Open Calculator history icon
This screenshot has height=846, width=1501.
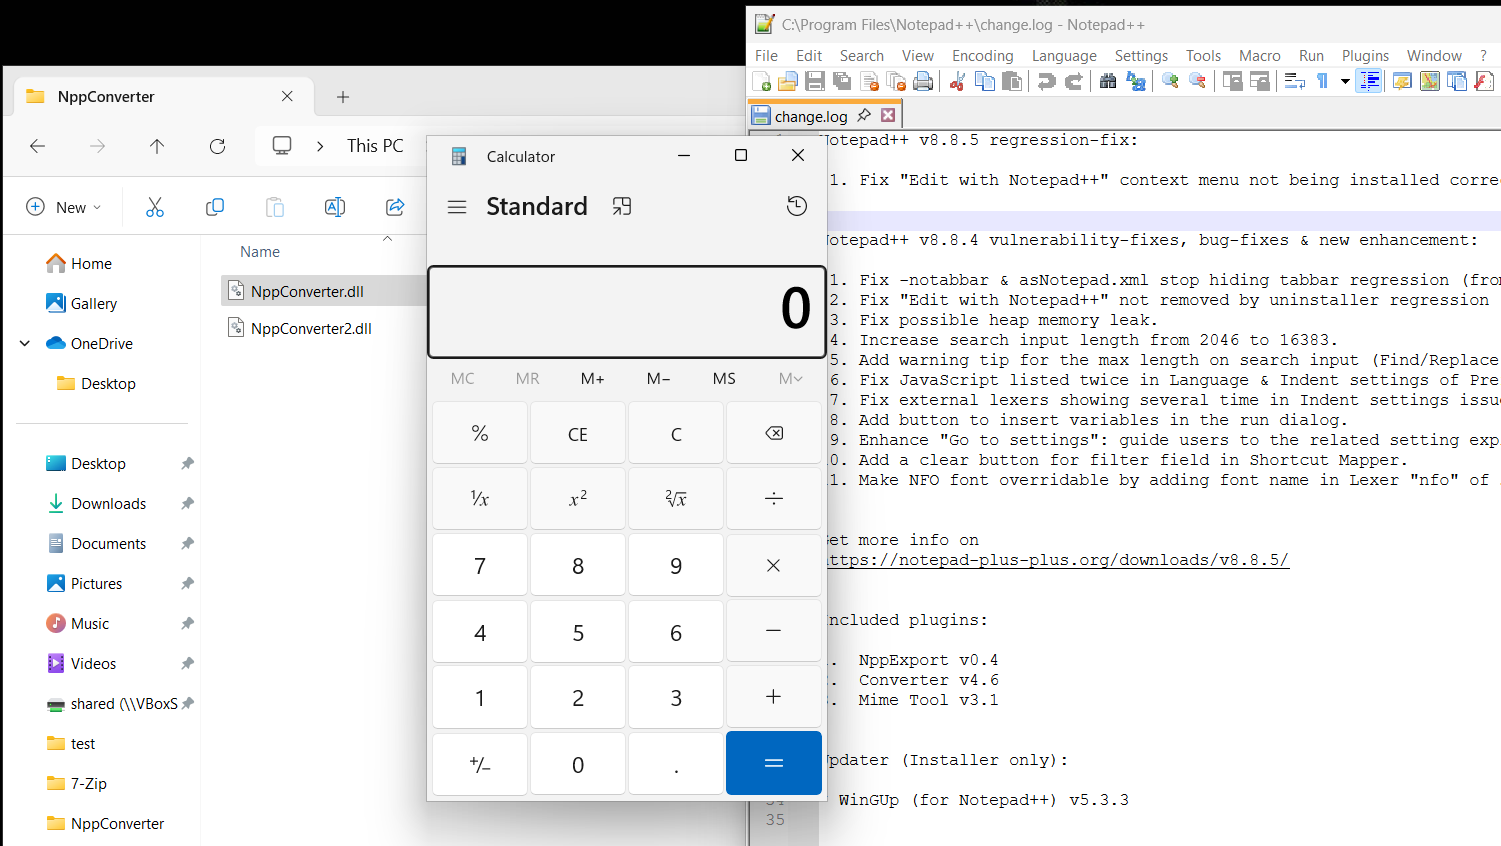[x=796, y=206]
